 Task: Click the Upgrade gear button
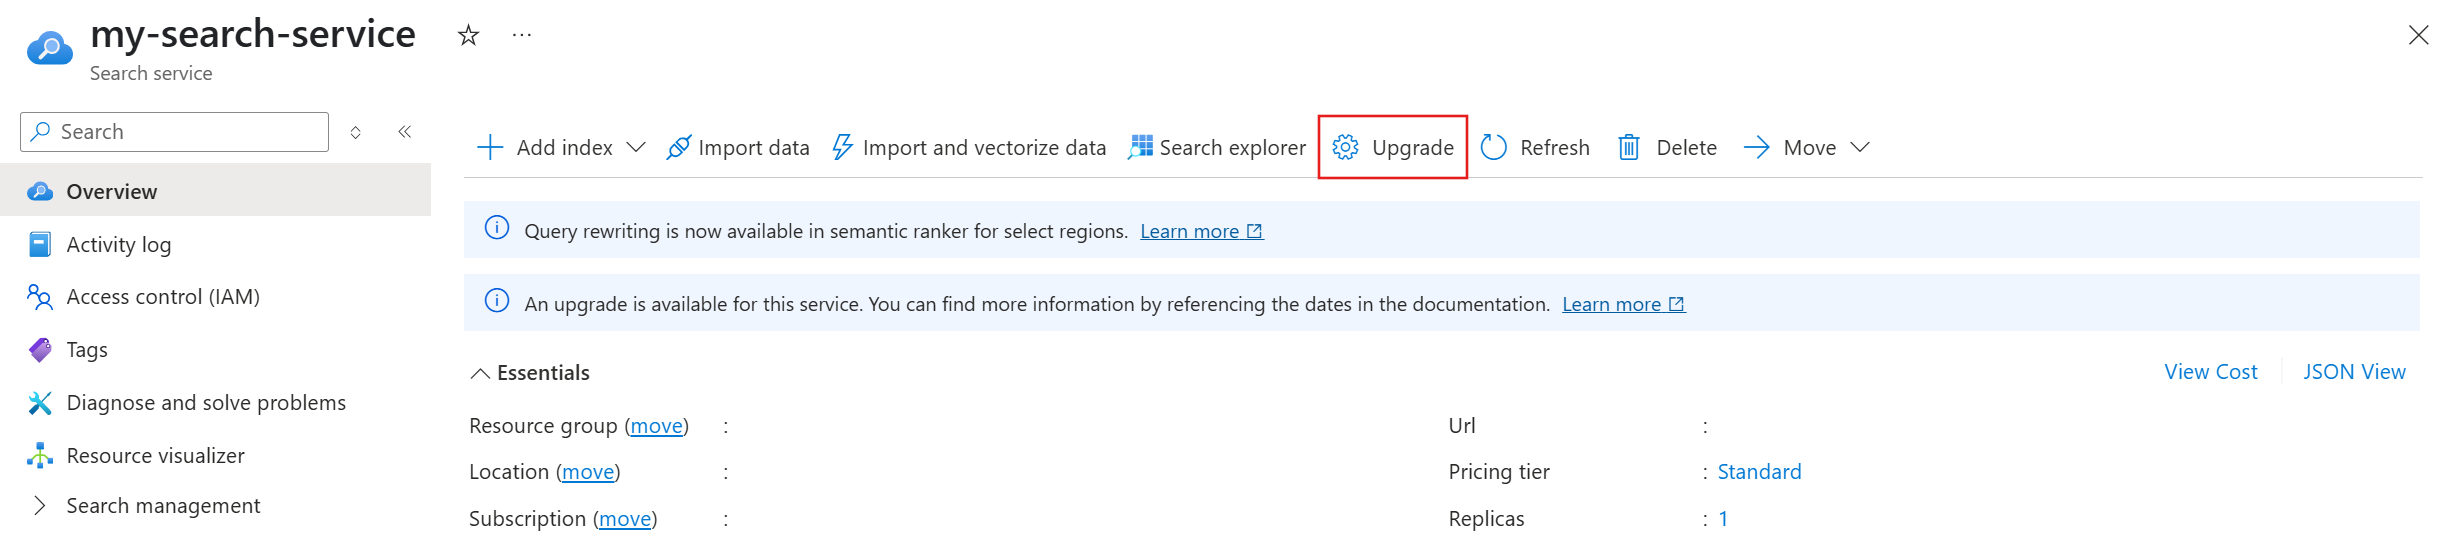click(x=1392, y=148)
